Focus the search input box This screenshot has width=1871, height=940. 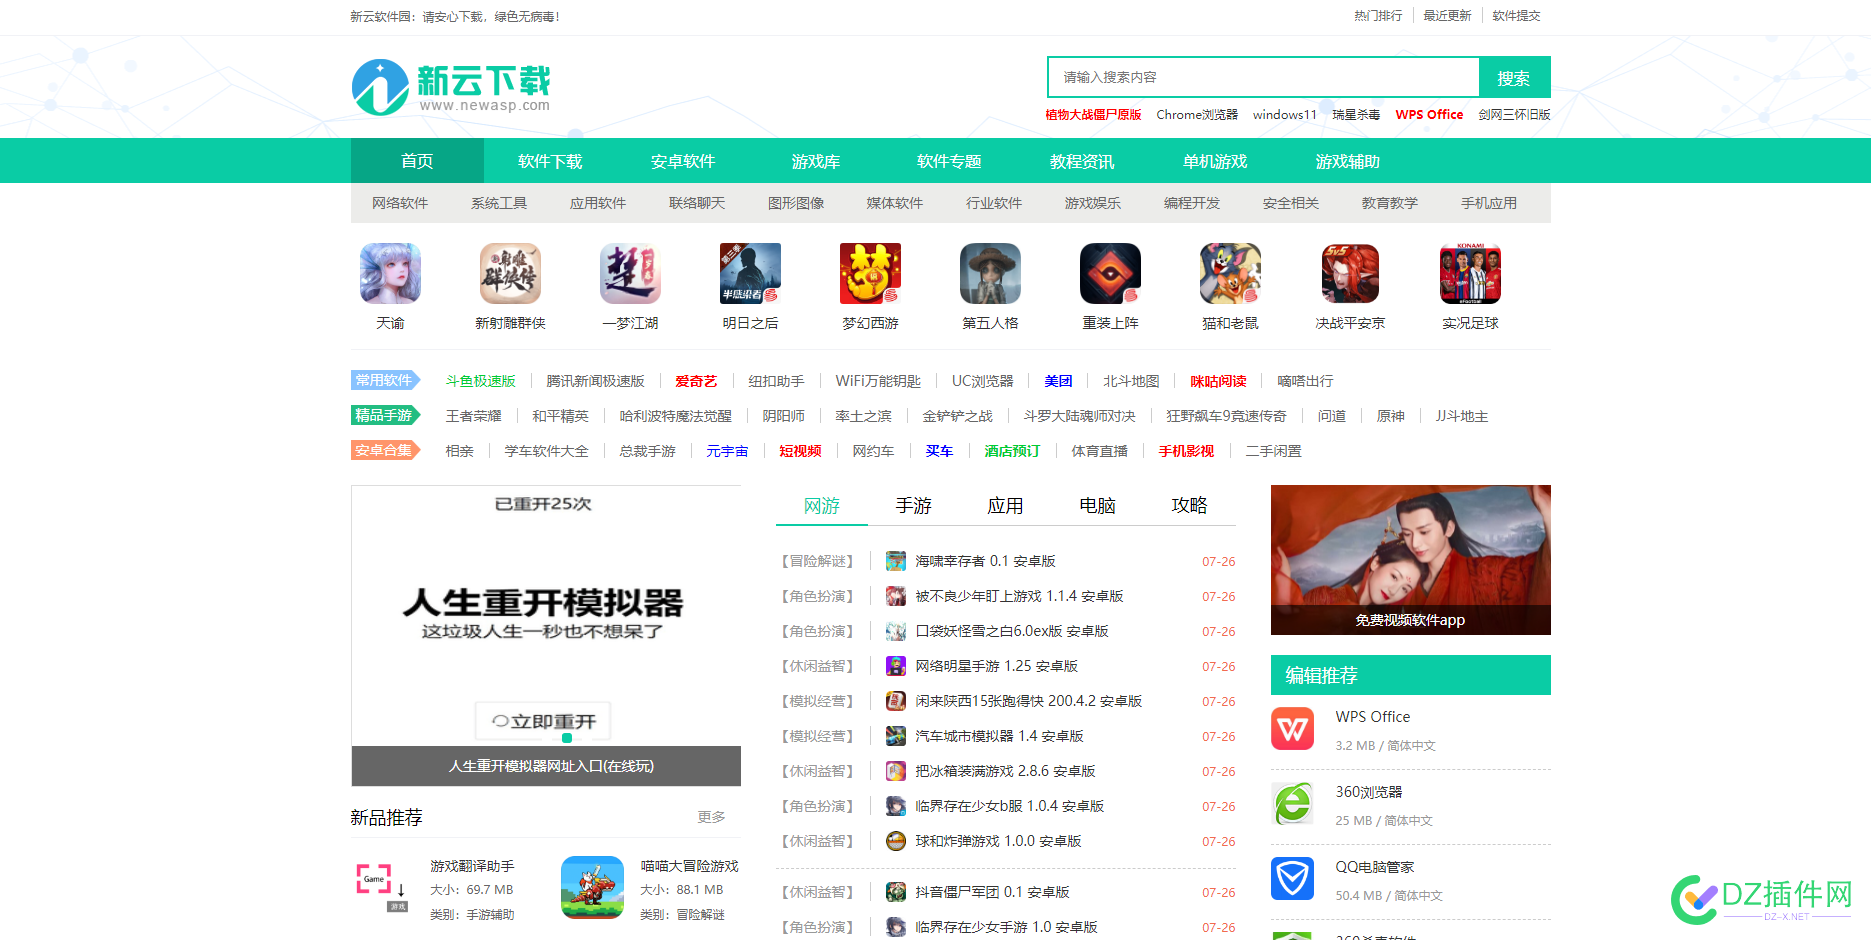pos(1264,77)
